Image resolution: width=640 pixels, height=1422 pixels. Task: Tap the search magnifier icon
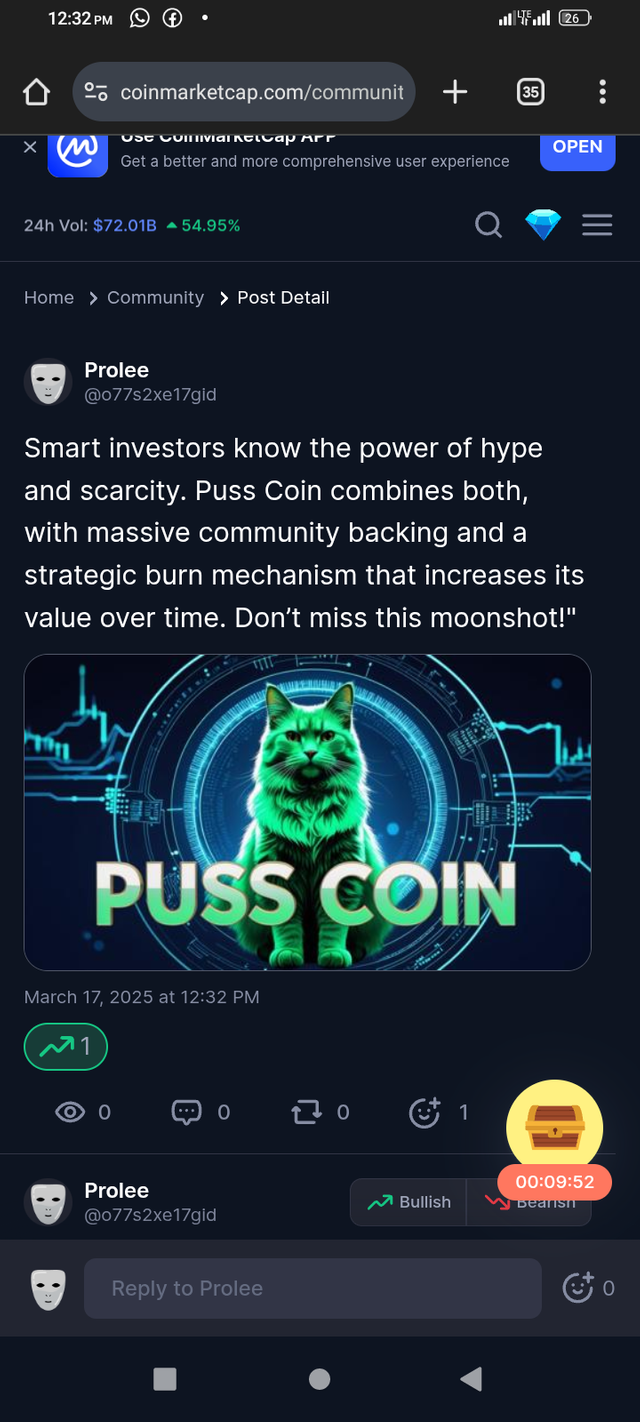[x=488, y=225]
